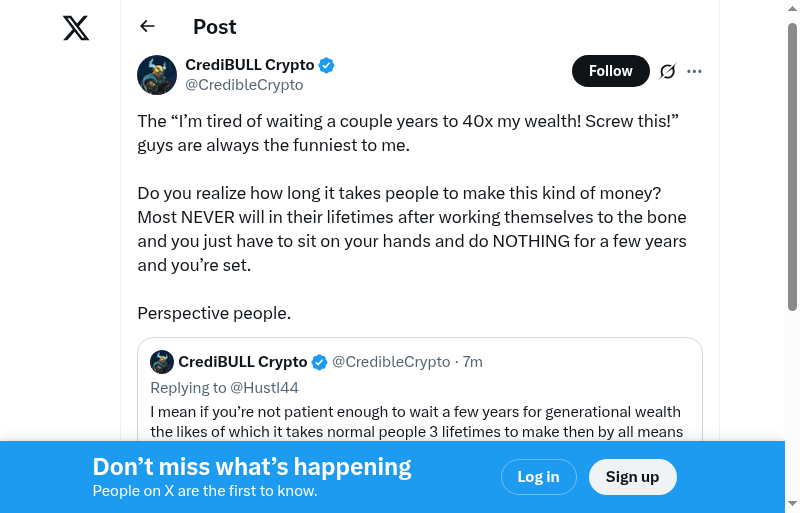The image size is (800, 513).
Task: Open the quoted post's CrediBULL Crypto name
Action: click(x=243, y=362)
